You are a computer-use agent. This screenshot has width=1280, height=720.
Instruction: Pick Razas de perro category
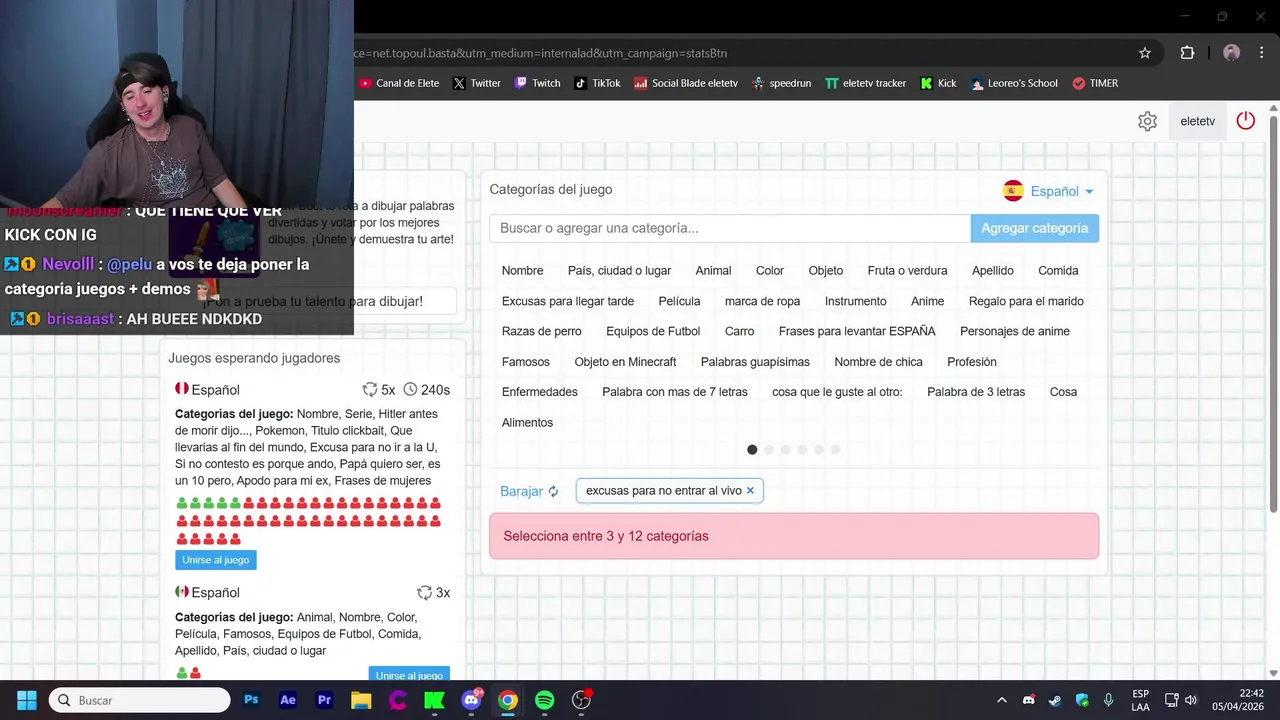[x=542, y=331]
